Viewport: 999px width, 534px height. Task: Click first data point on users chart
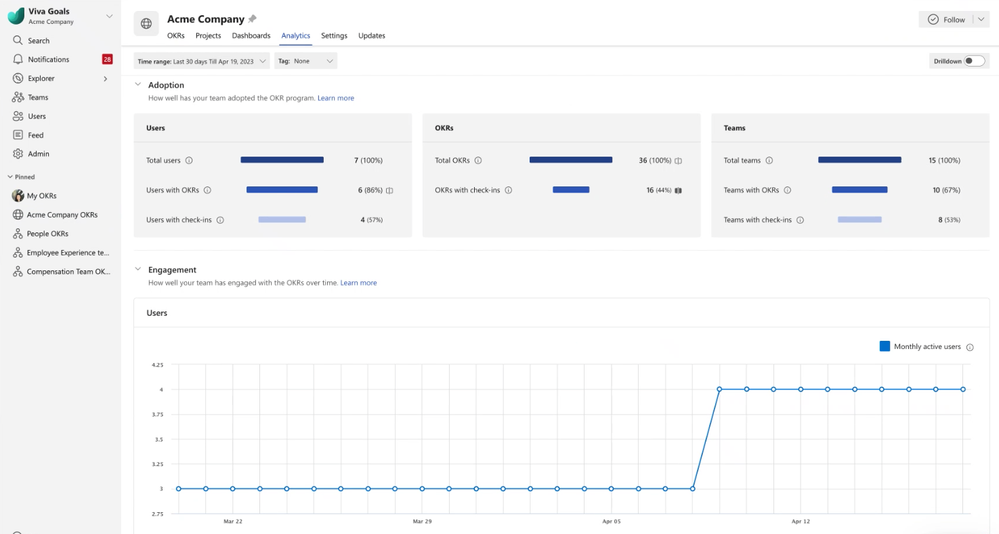pos(178,489)
